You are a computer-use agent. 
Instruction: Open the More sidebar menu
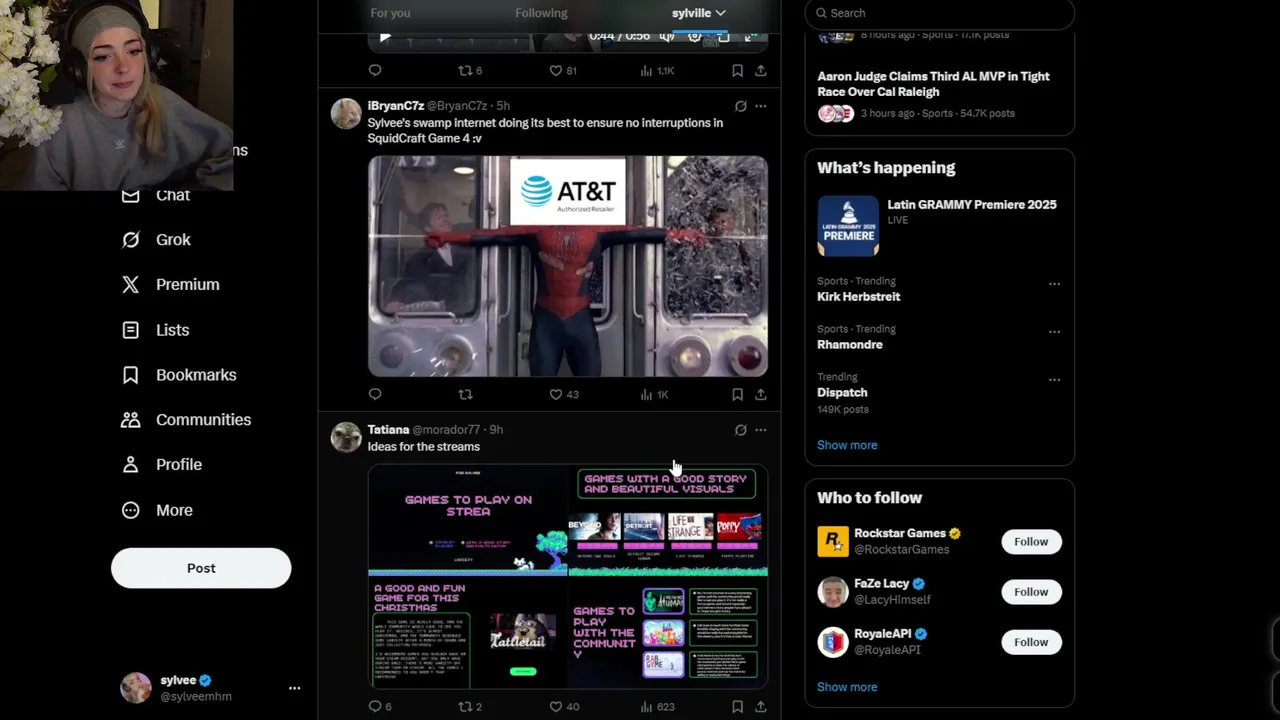click(x=157, y=510)
